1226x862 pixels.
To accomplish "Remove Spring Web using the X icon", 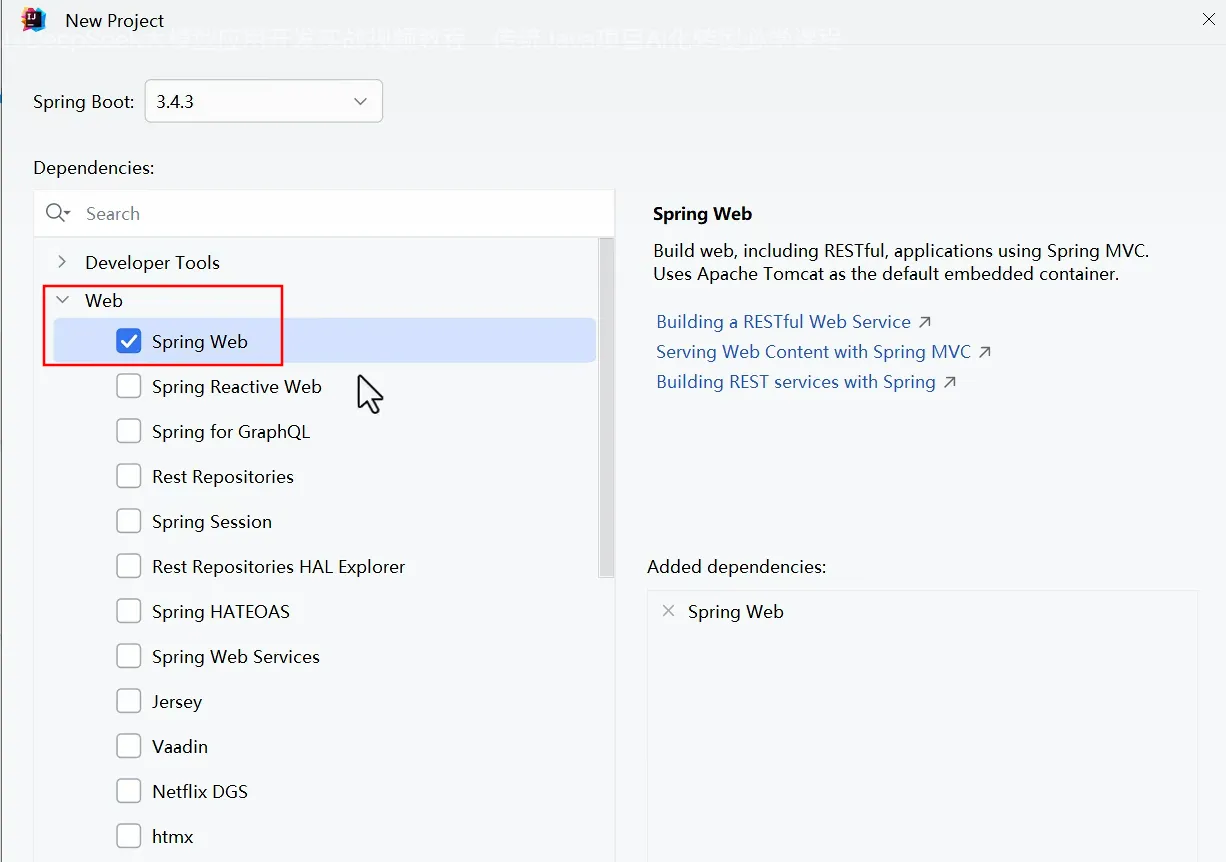I will 668,611.
